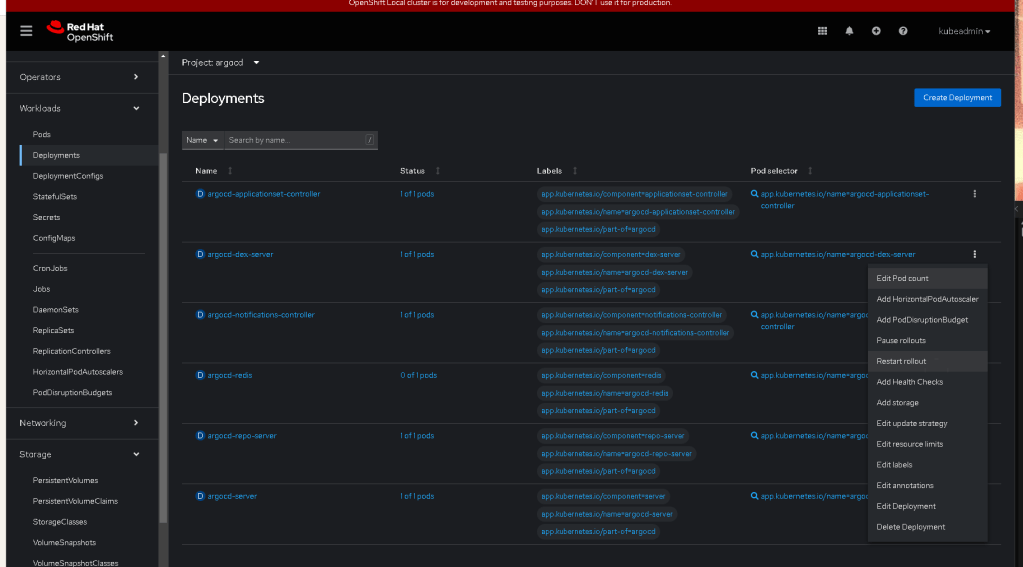Image resolution: width=1023 pixels, height=567 pixels.
Task: Click label app.kubernetes.io/name=argocd-redis
Action: point(605,393)
